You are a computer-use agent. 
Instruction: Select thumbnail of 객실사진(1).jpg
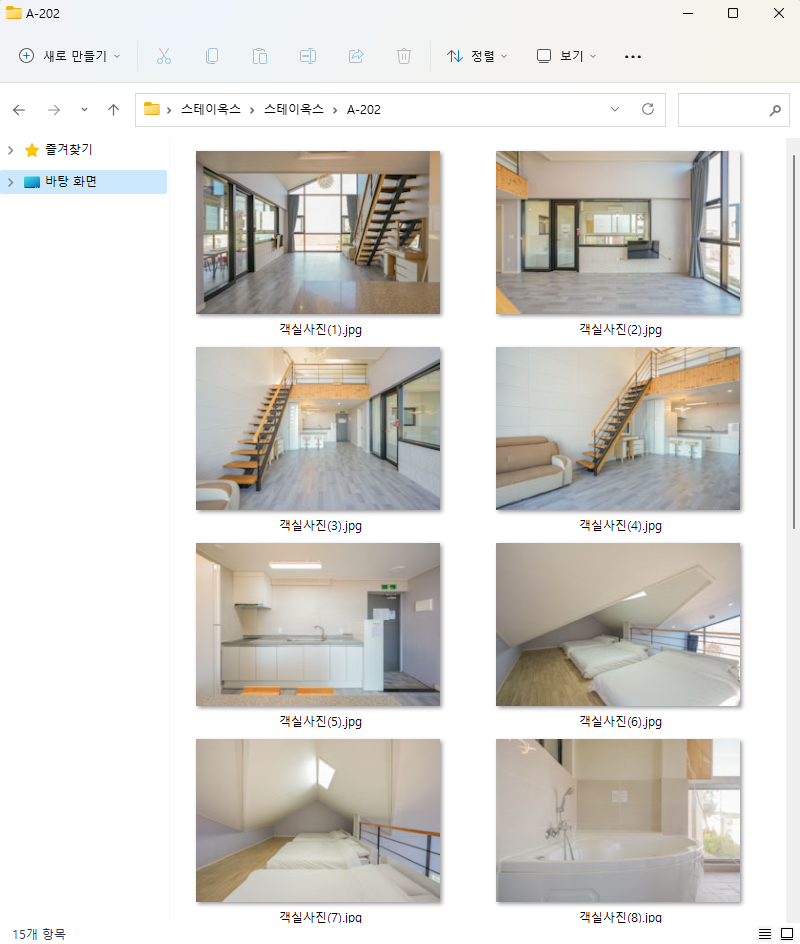[318, 232]
